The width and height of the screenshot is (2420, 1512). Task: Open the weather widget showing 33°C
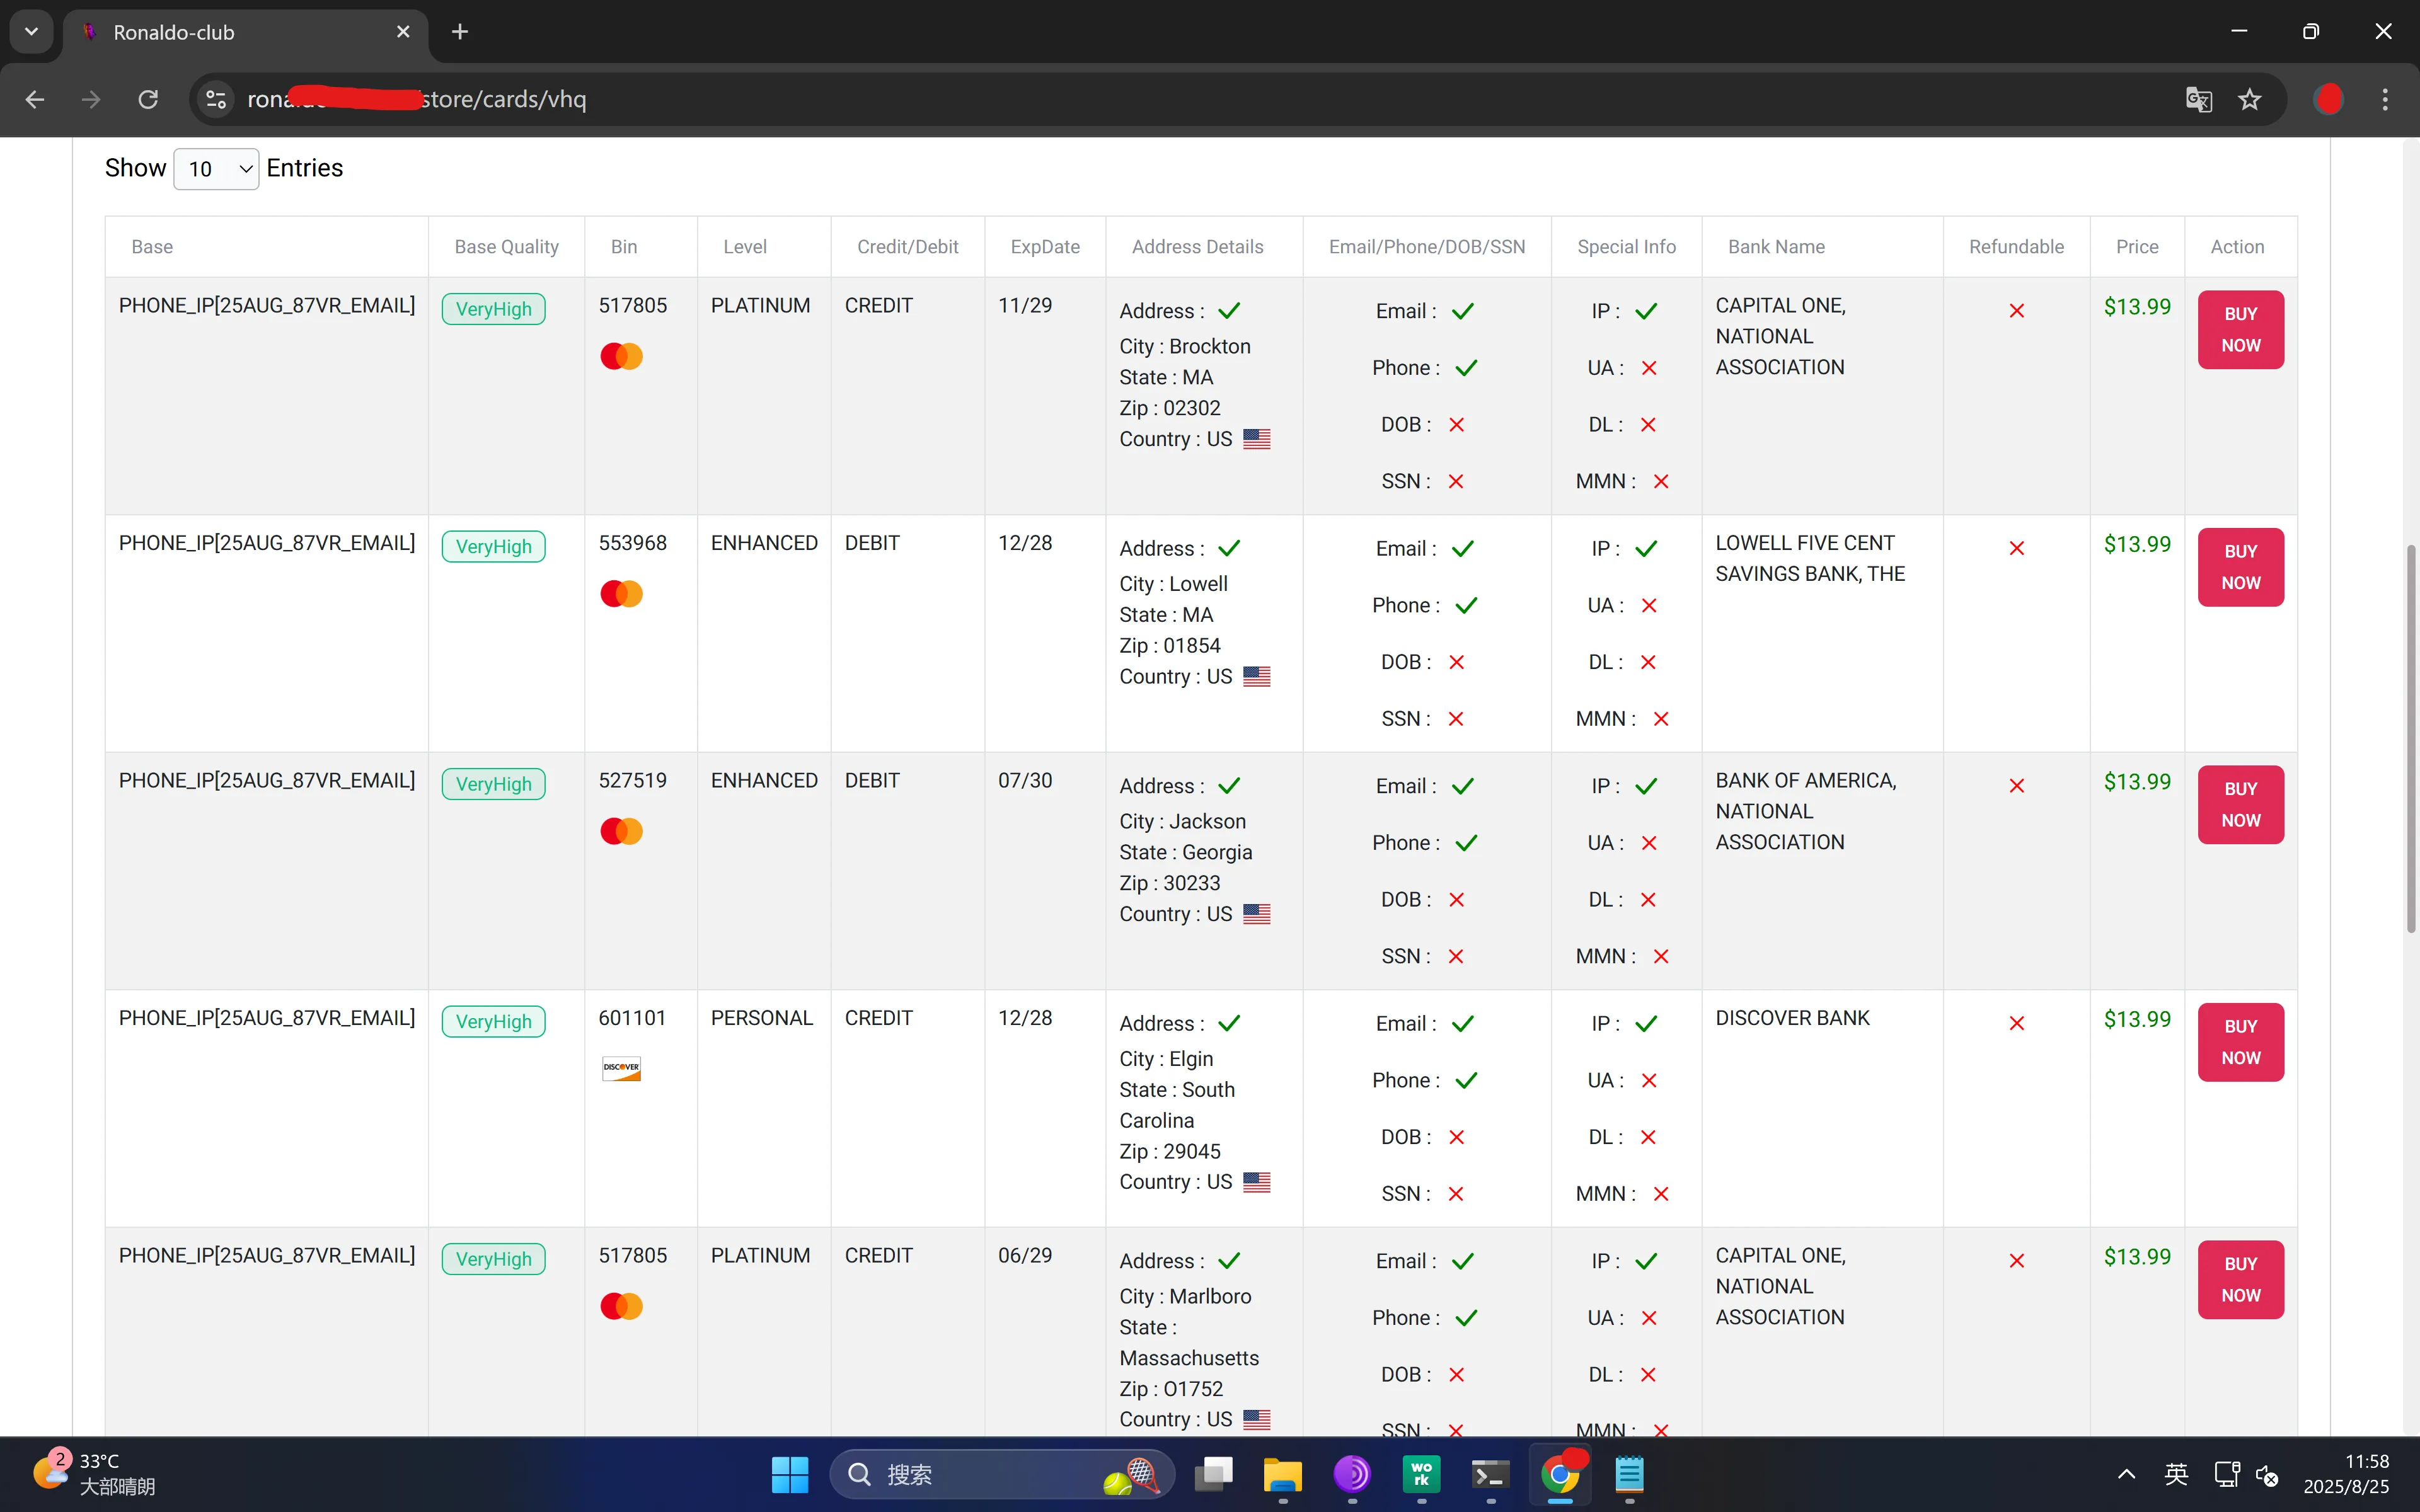pos(95,1473)
